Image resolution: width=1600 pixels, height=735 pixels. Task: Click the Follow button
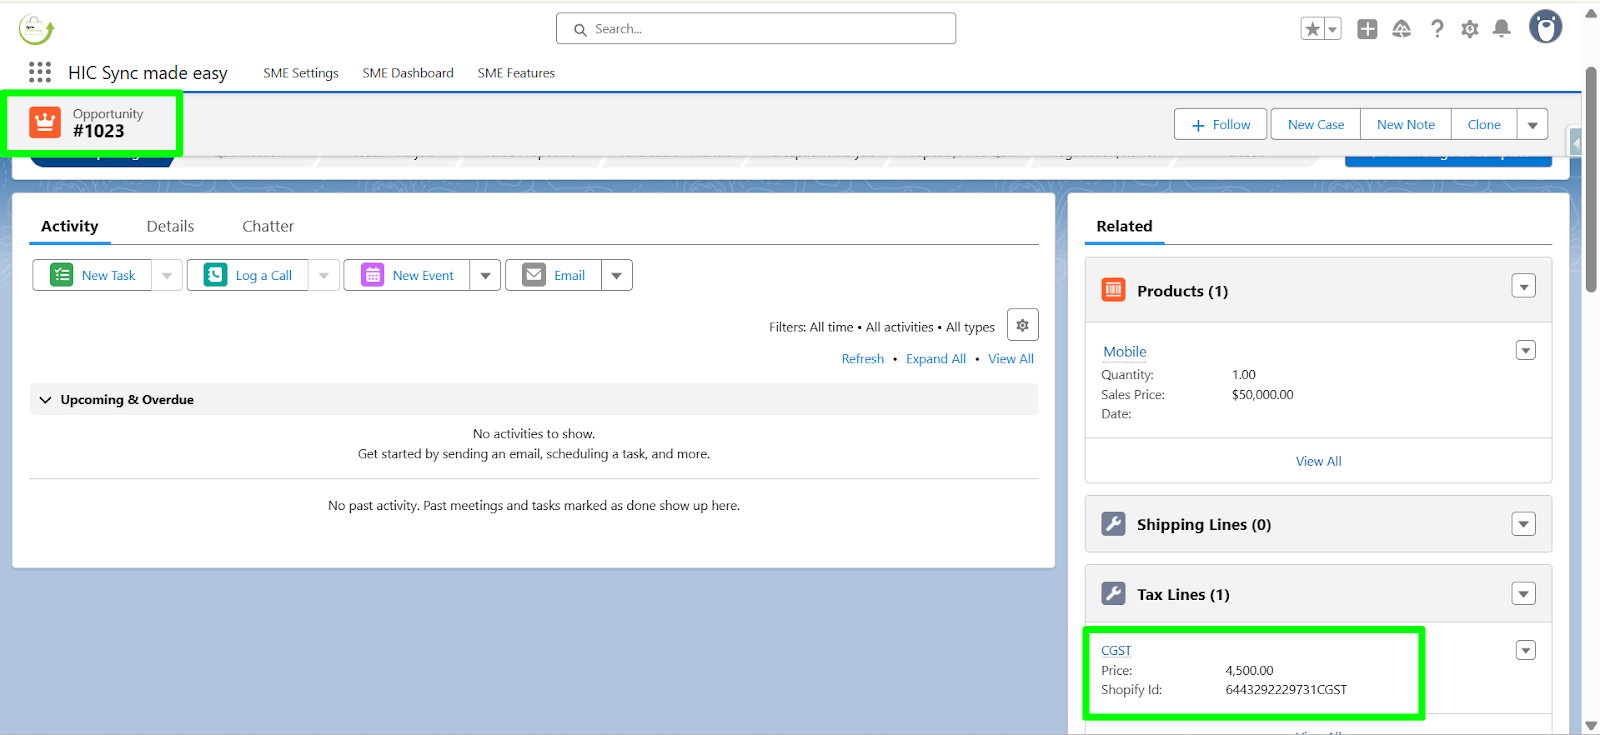[1221, 125]
